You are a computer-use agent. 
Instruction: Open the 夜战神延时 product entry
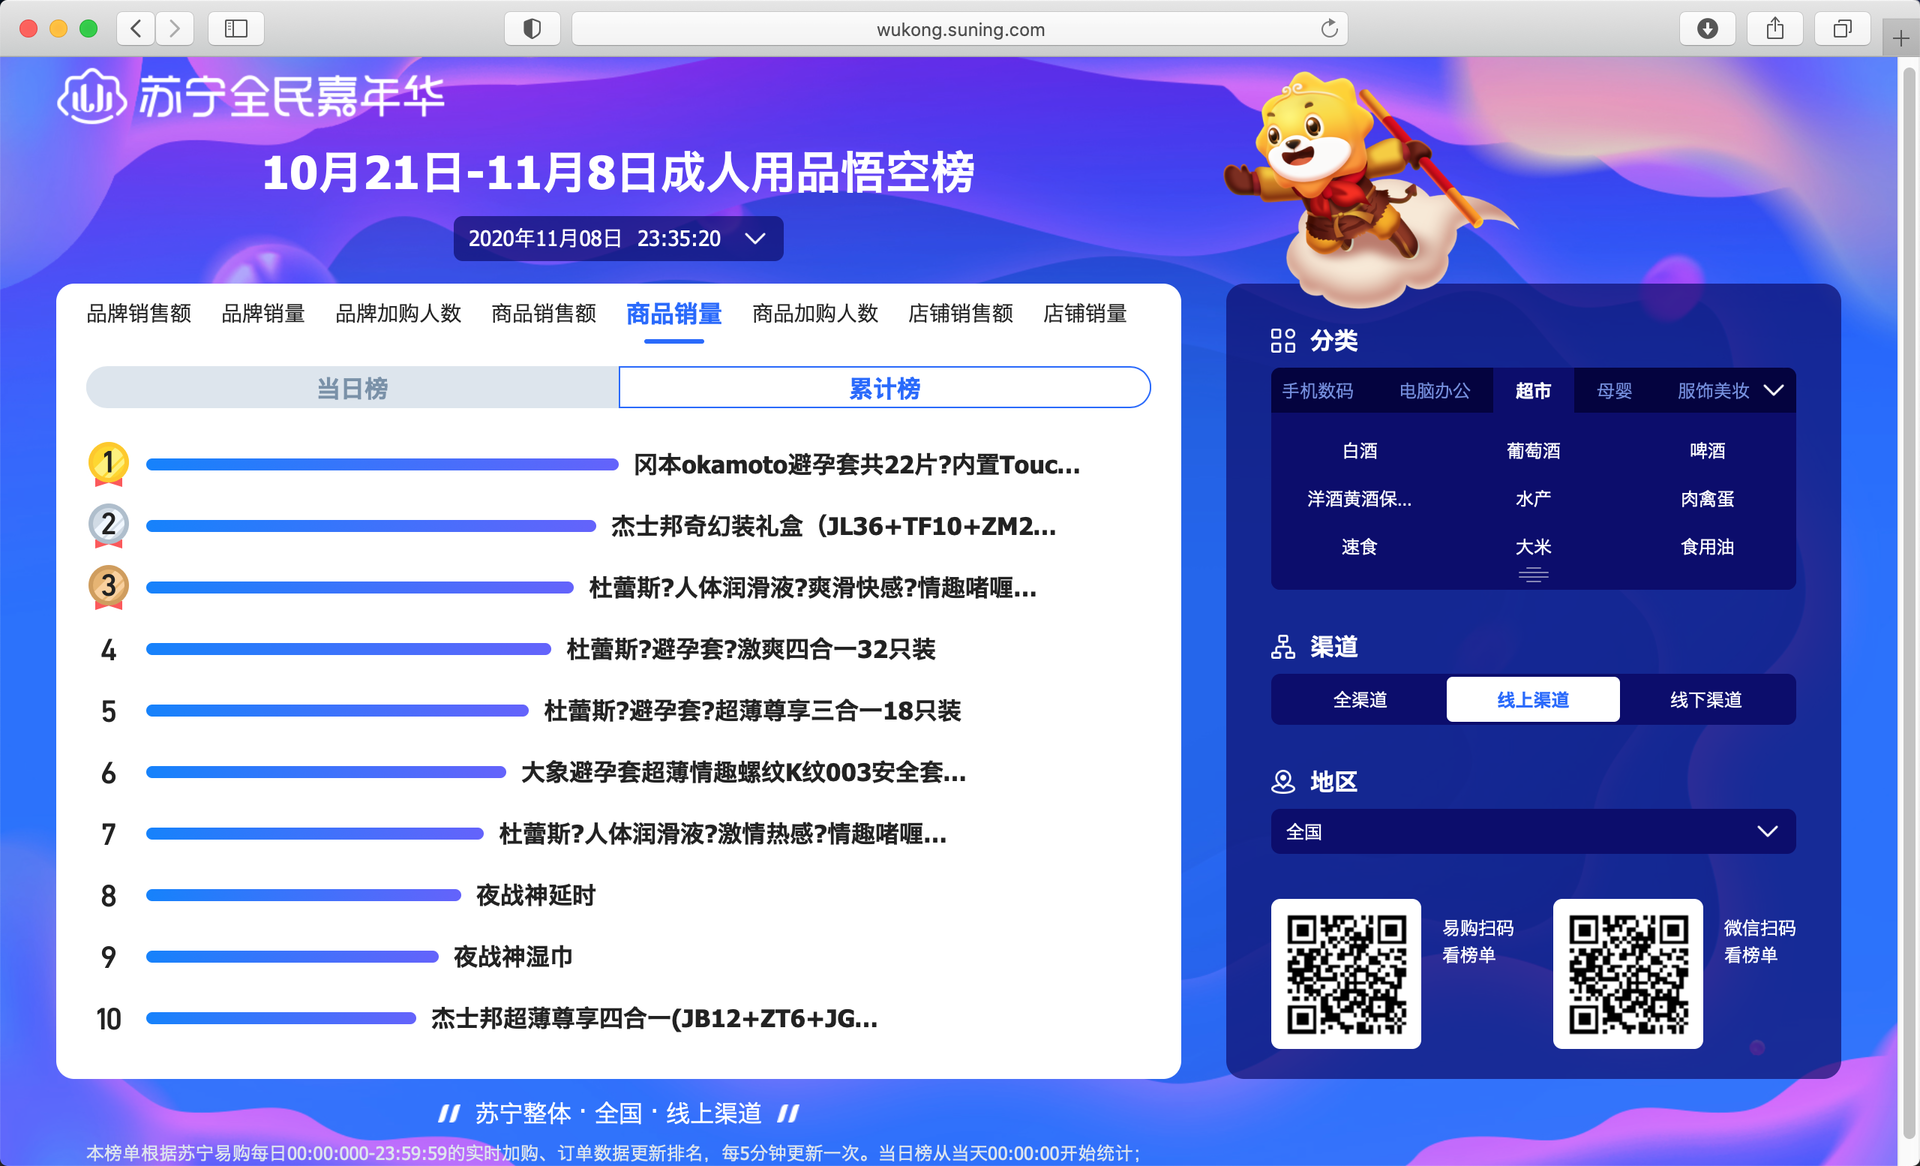coord(535,896)
